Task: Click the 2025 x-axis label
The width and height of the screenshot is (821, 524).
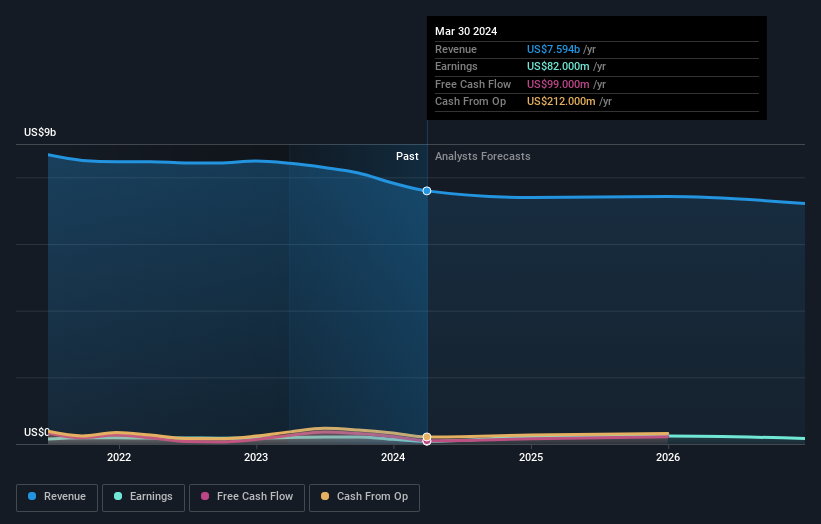Action: [x=531, y=457]
